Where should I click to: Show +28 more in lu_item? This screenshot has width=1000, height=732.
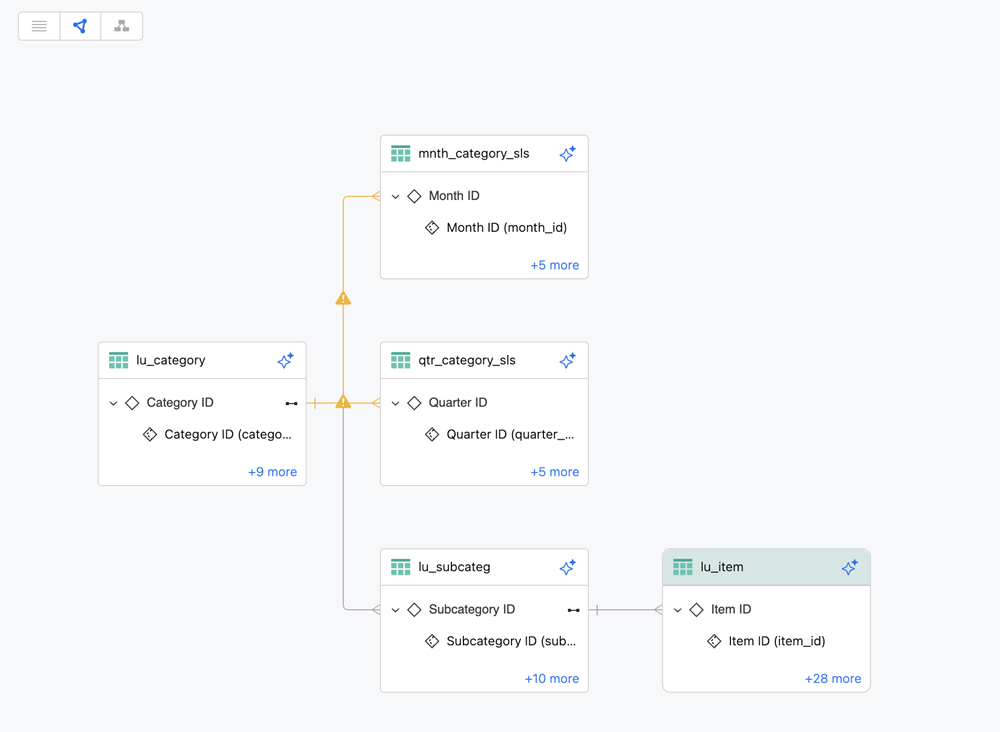click(832, 678)
